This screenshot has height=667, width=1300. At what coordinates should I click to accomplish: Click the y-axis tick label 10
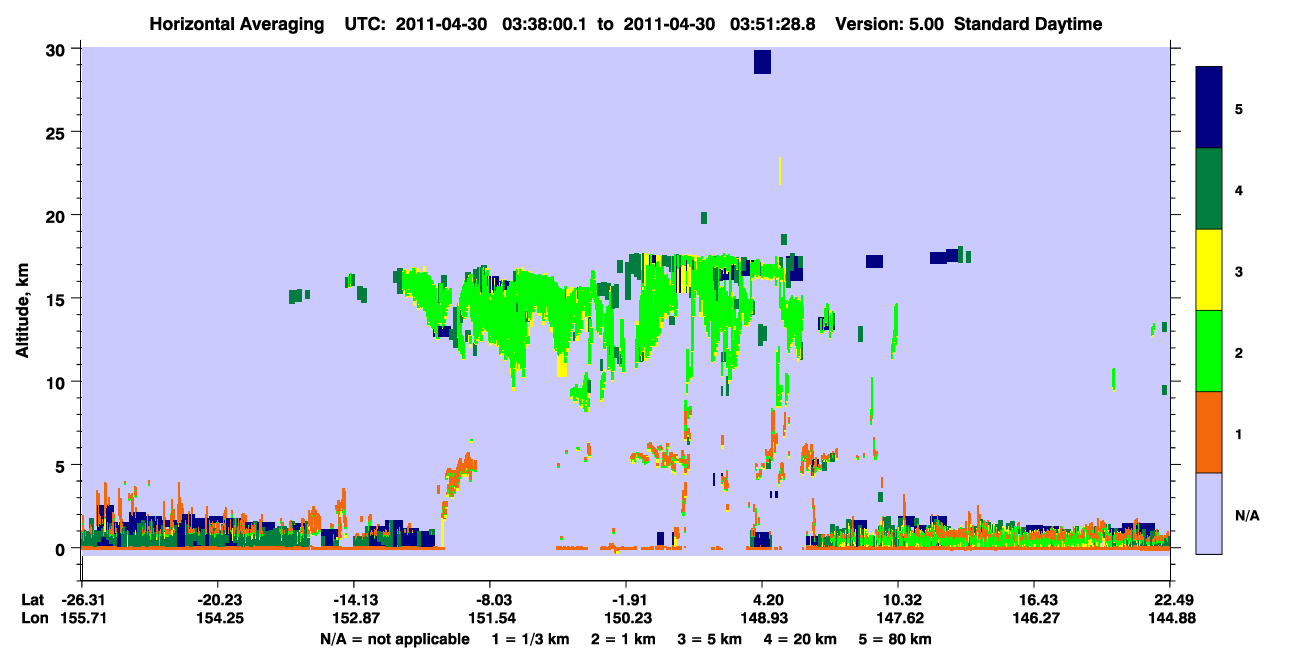click(x=58, y=382)
